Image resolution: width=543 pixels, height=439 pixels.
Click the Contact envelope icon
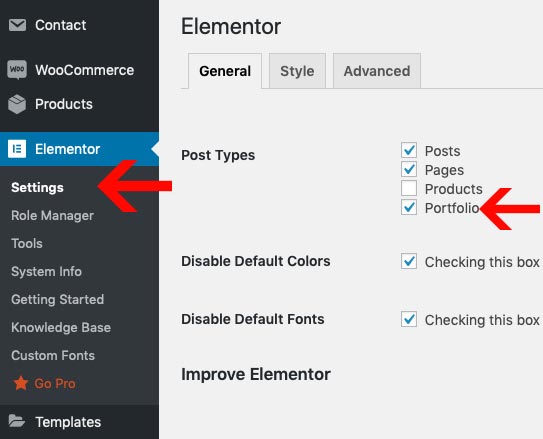tap(17, 25)
